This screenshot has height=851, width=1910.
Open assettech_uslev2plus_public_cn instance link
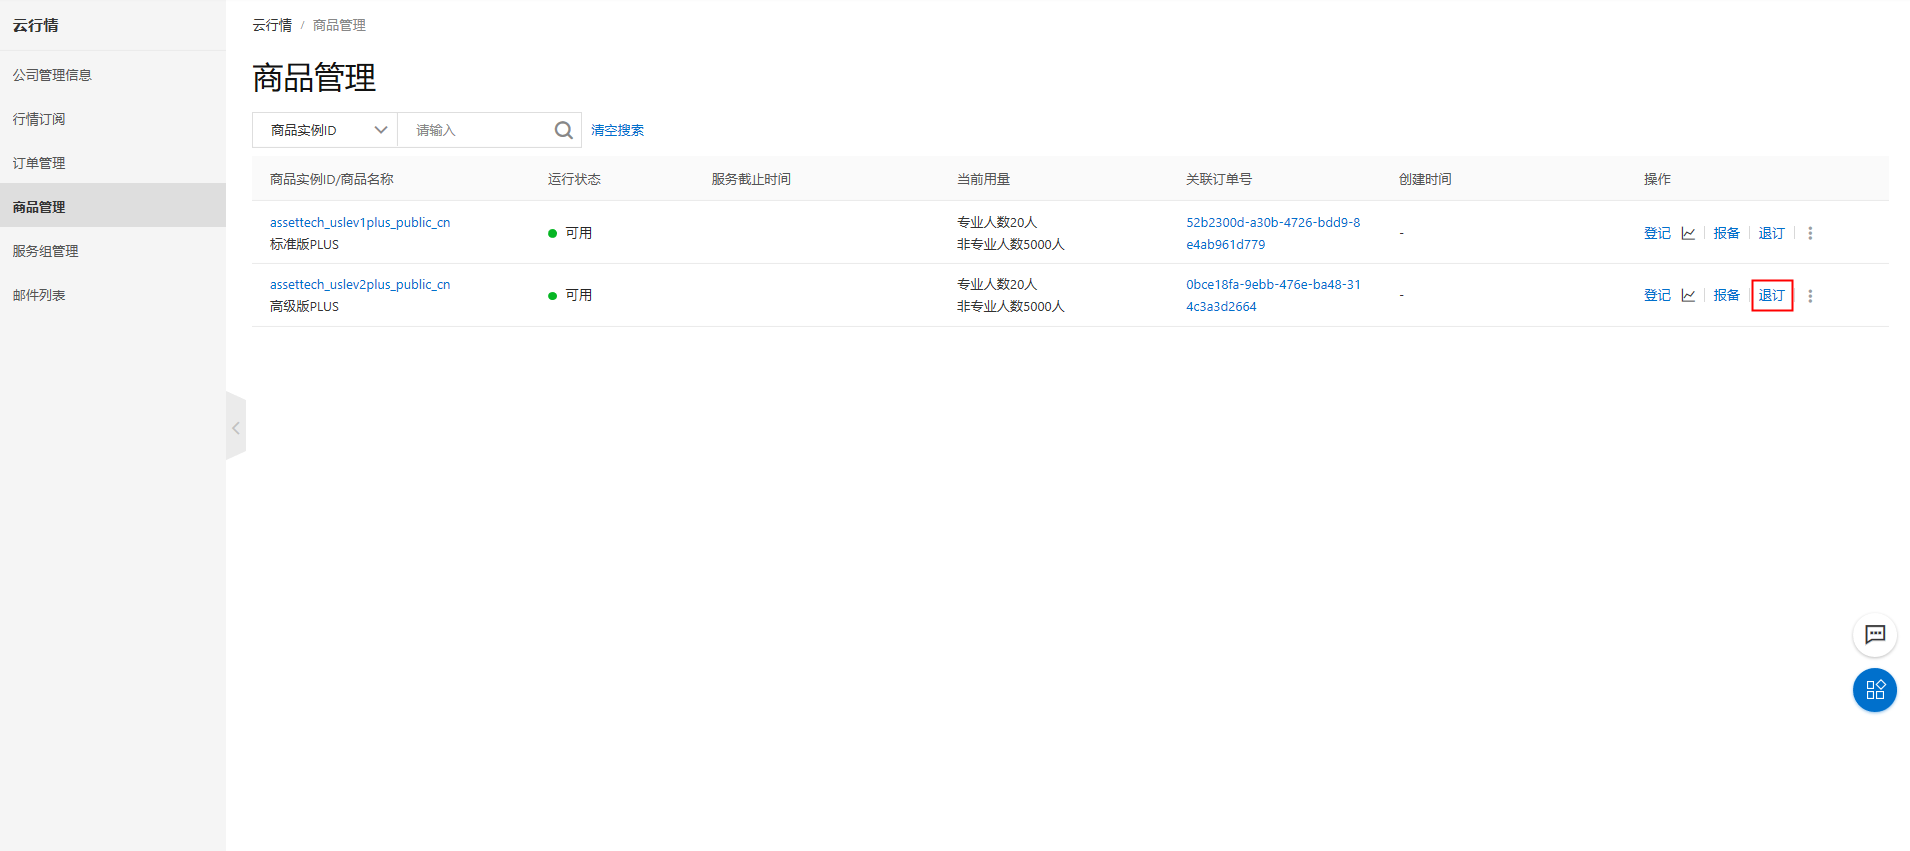click(360, 284)
